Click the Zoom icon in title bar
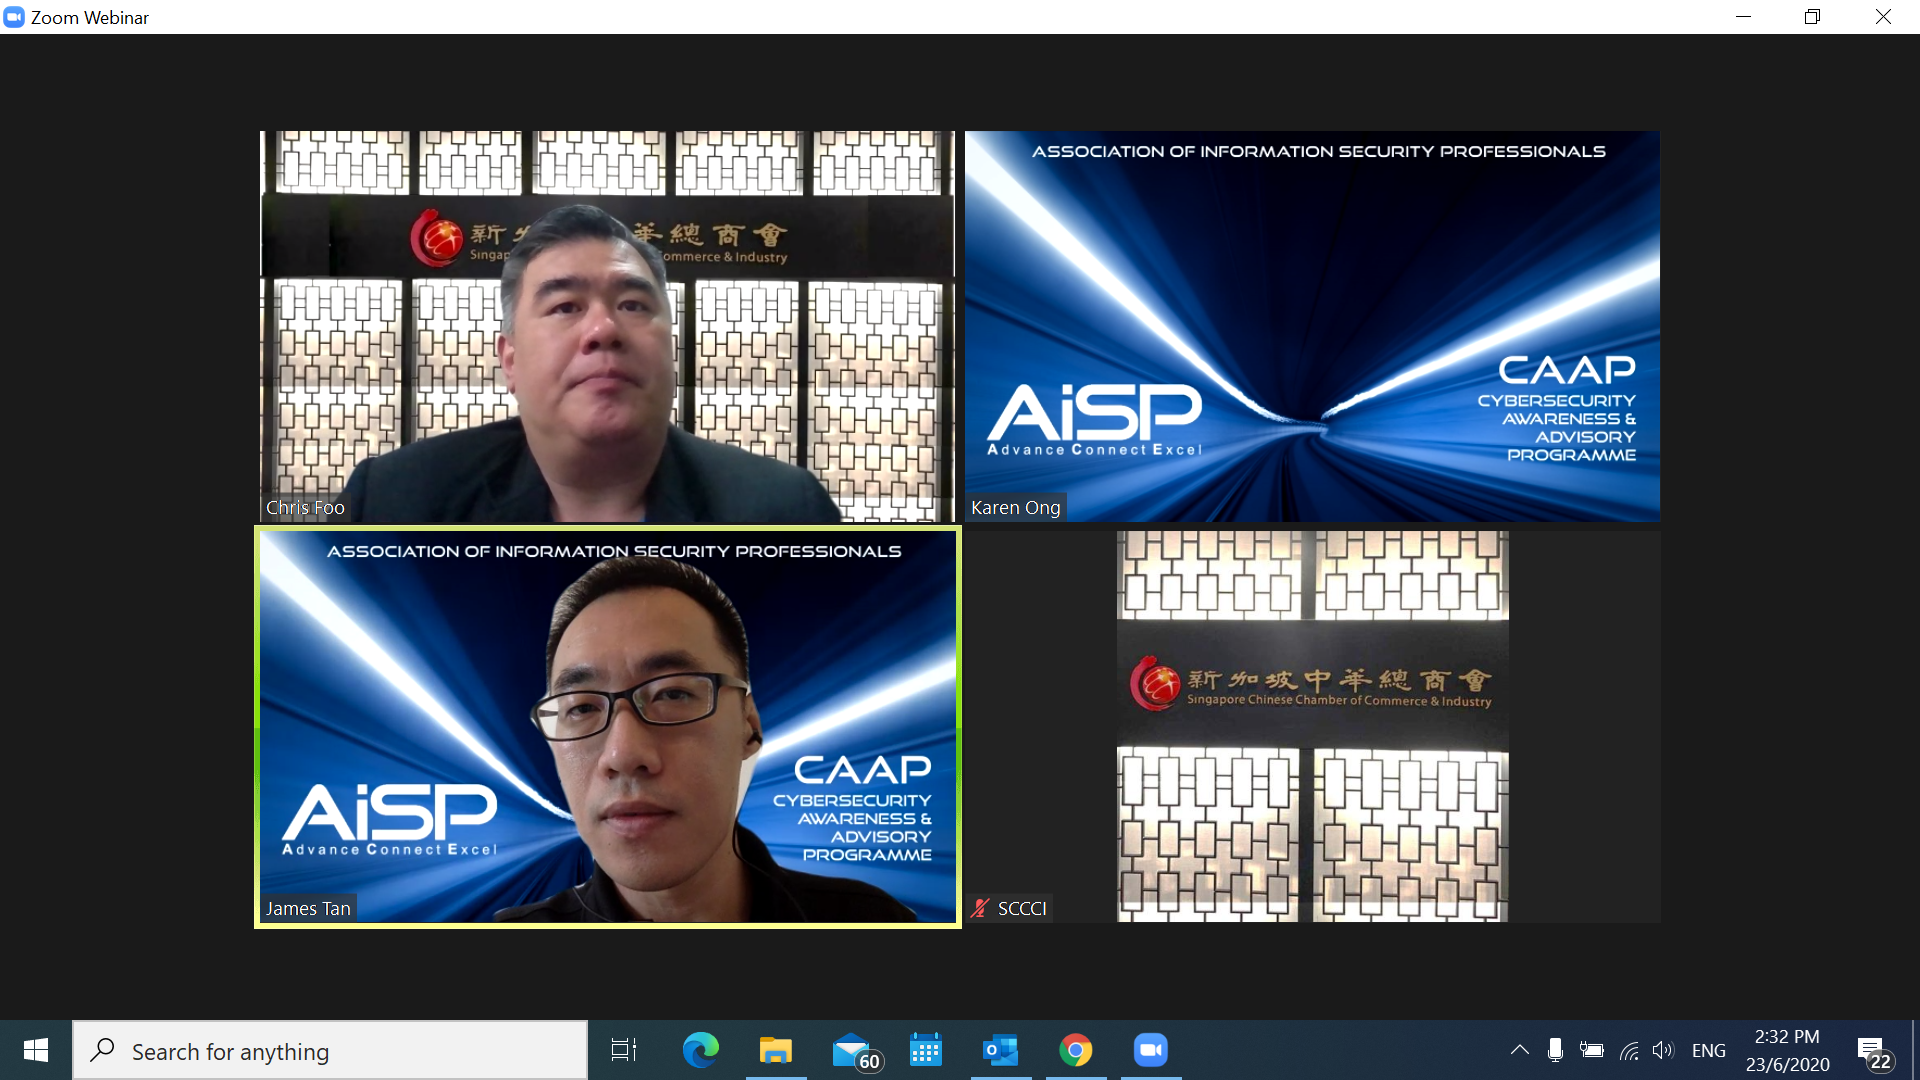This screenshot has width=1920, height=1080. [x=14, y=17]
